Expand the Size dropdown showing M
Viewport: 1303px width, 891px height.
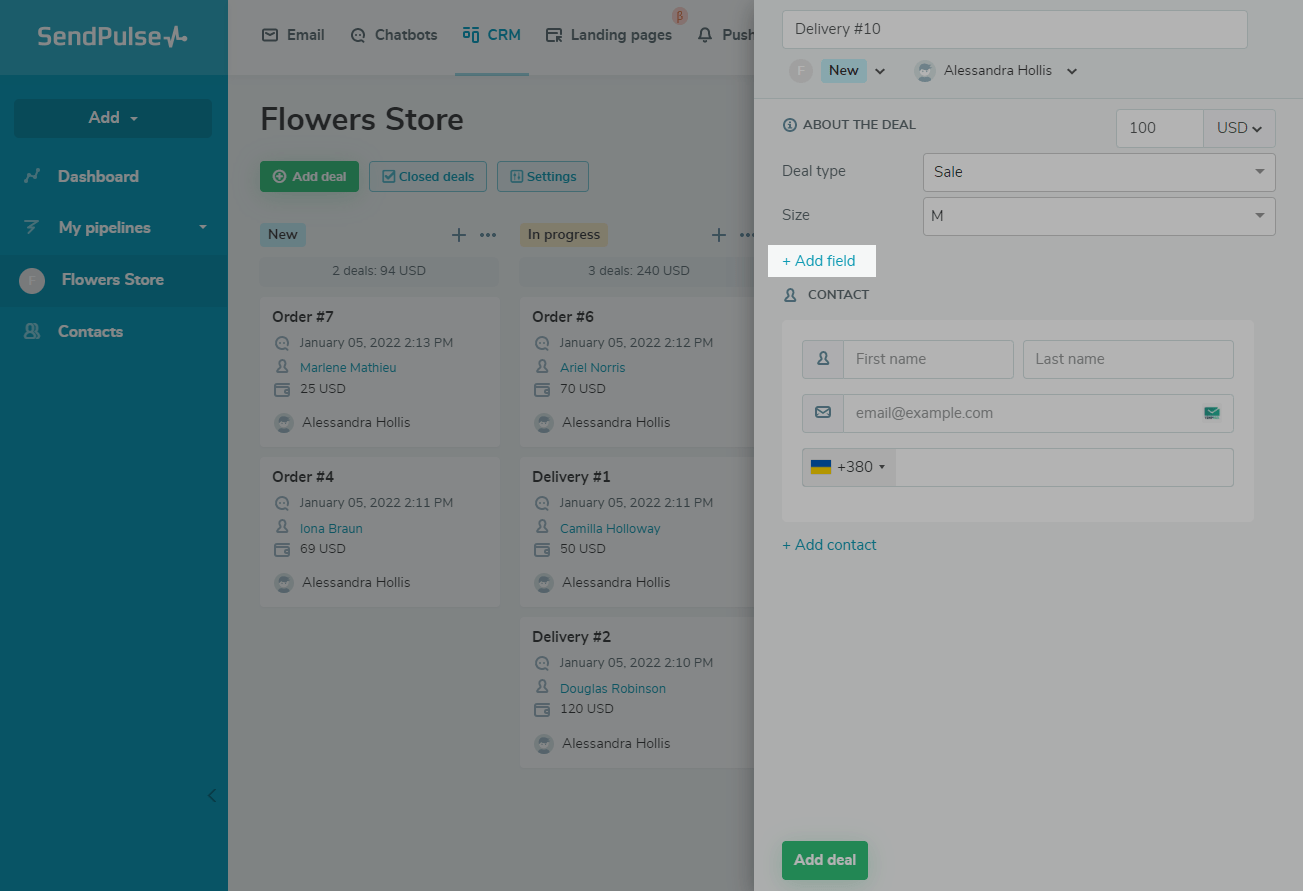point(1098,216)
